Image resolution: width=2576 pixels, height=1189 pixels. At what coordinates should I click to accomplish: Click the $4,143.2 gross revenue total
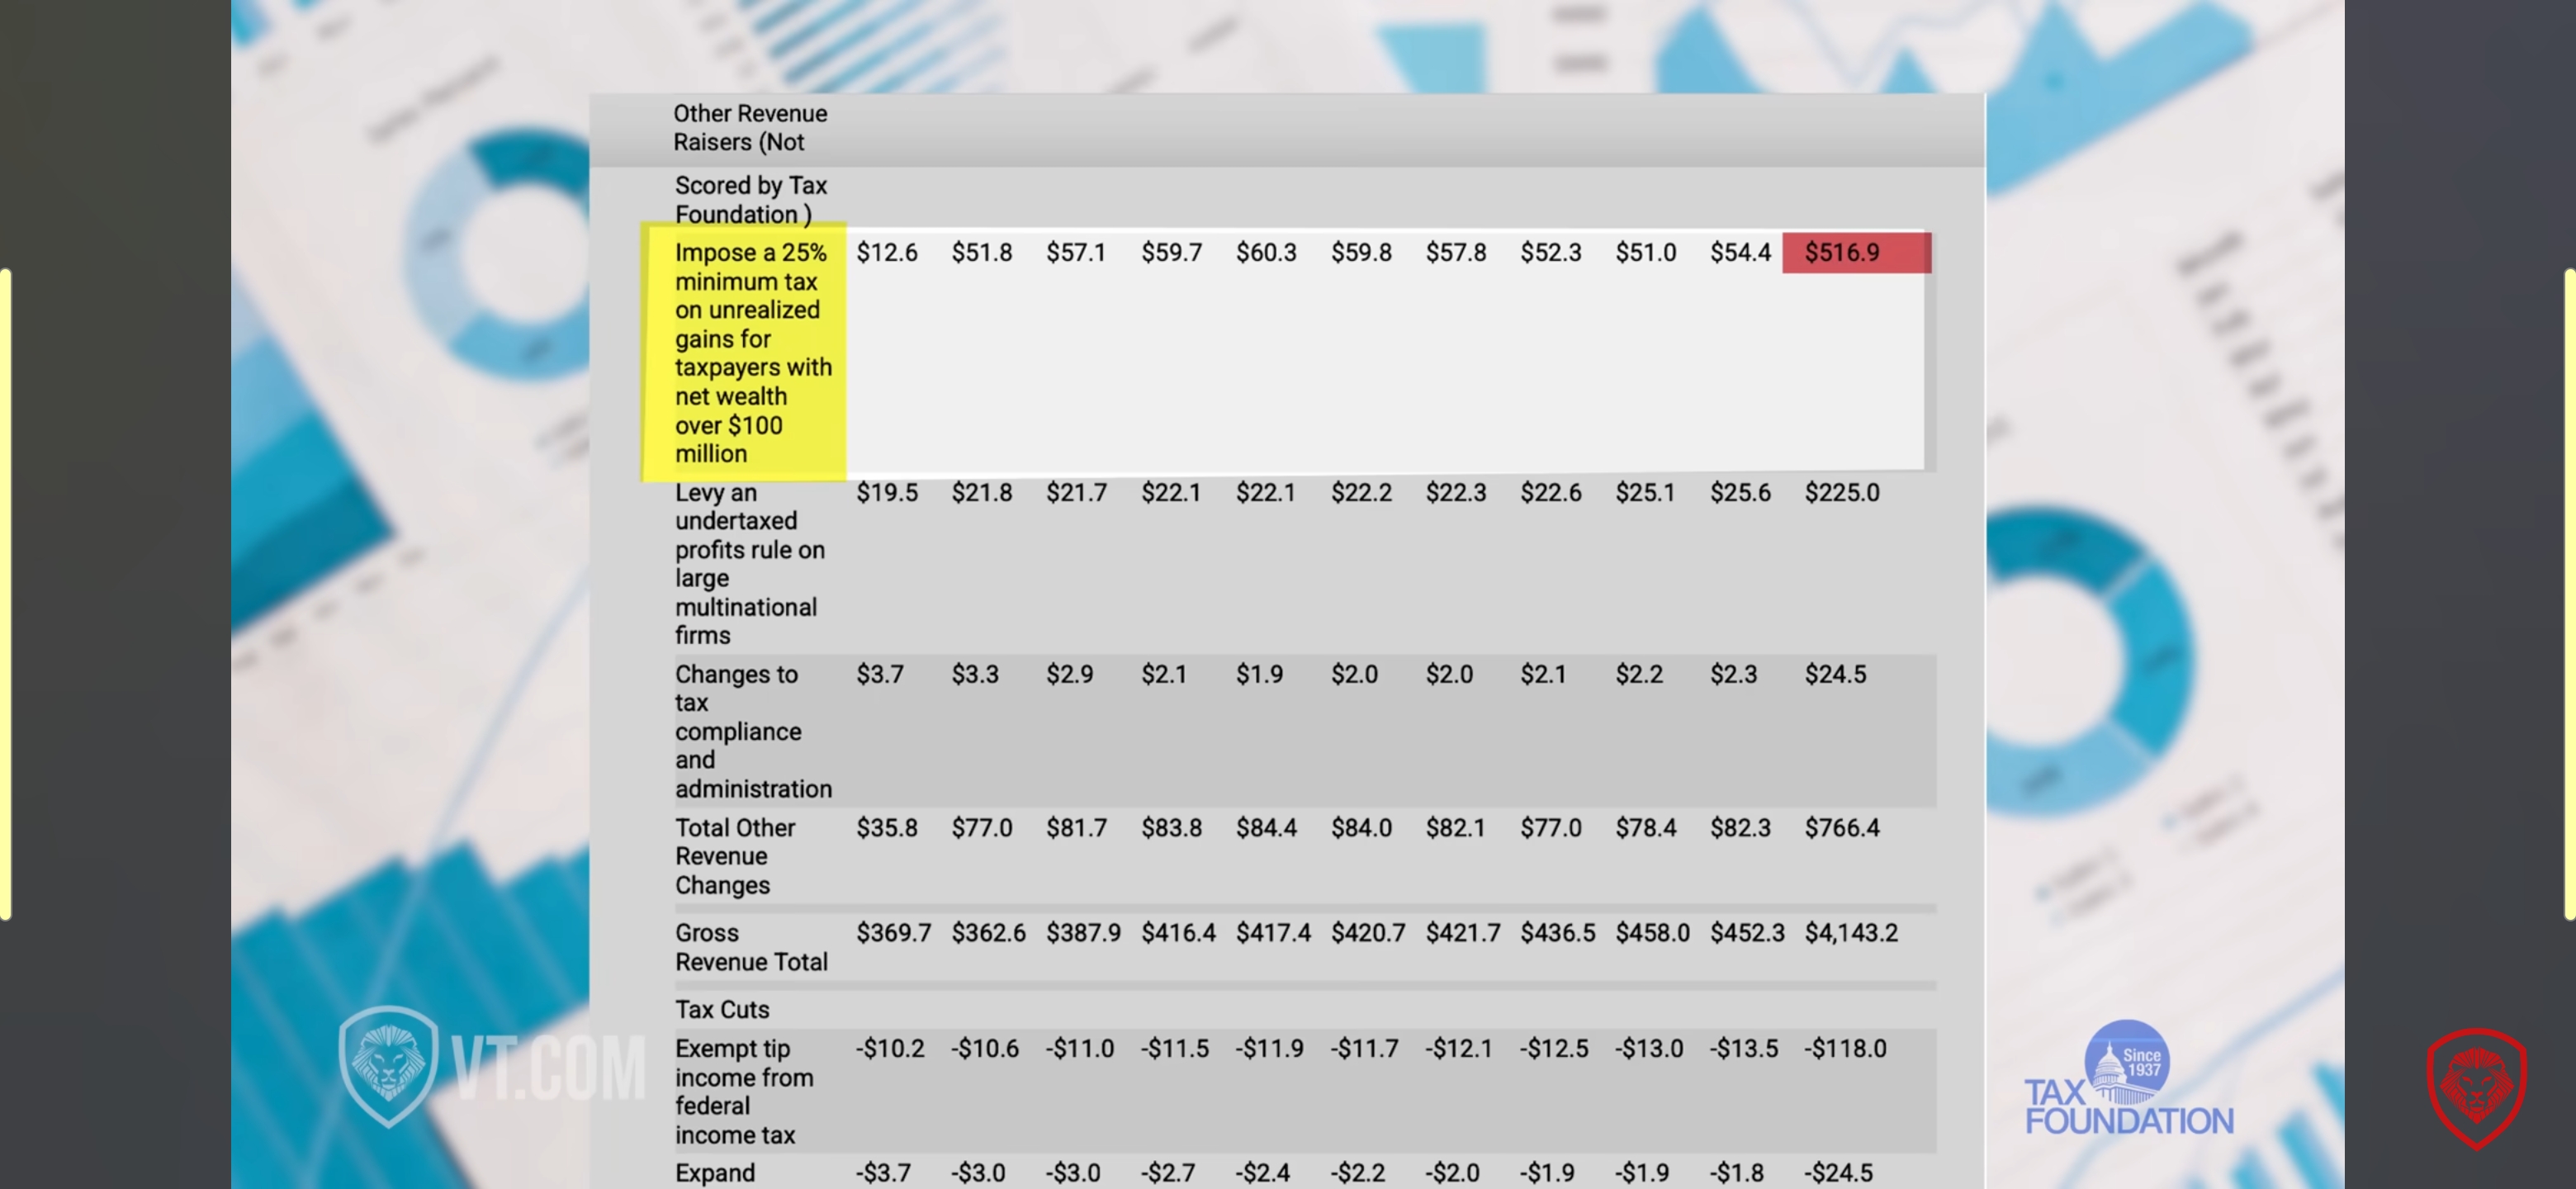click(1850, 933)
